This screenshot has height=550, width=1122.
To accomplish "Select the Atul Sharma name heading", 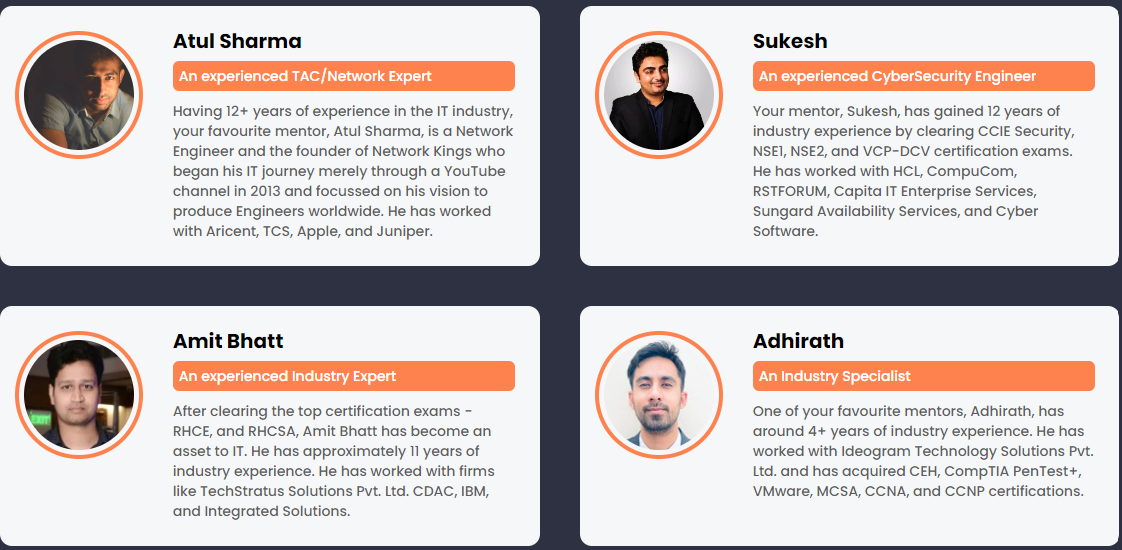I will tap(237, 41).
